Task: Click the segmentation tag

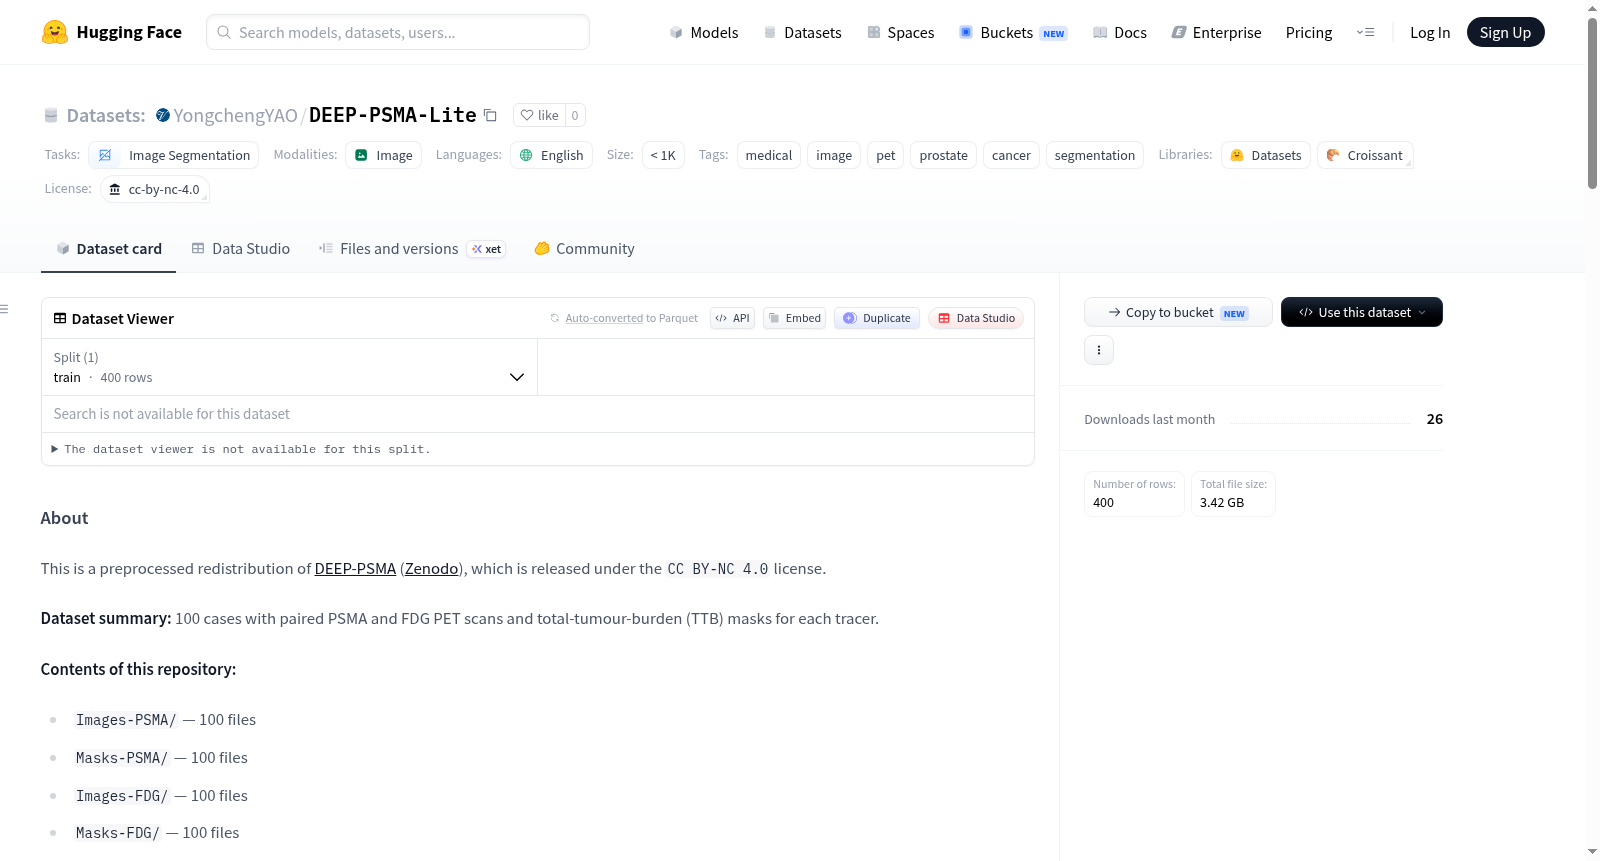Action: click(x=1095, y=155)
